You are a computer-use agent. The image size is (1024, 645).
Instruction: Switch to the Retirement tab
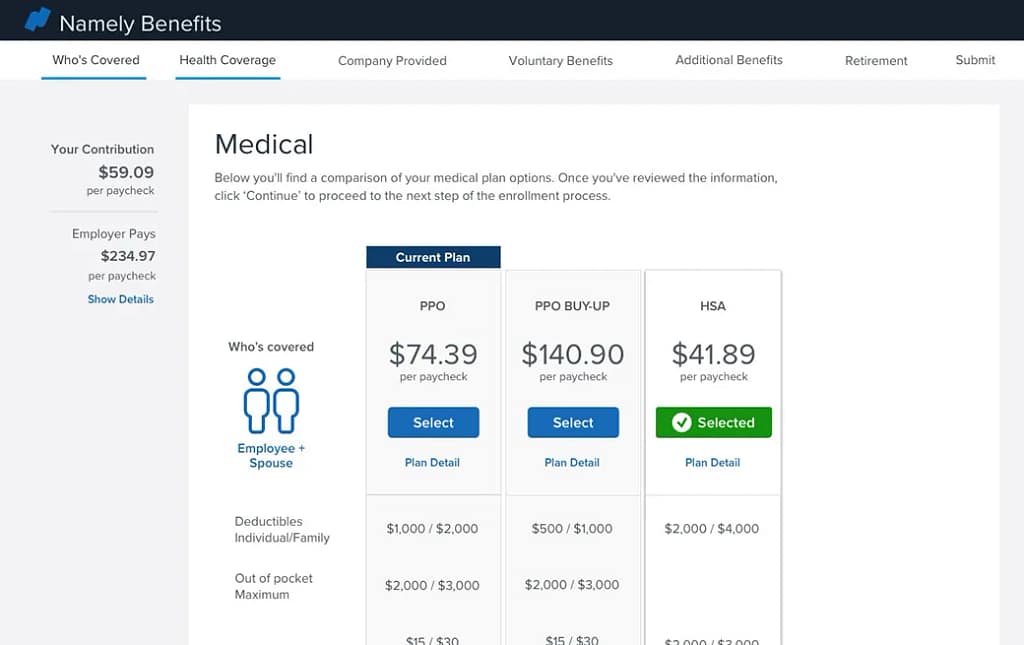pyautogui.click(x=876, y=61)
